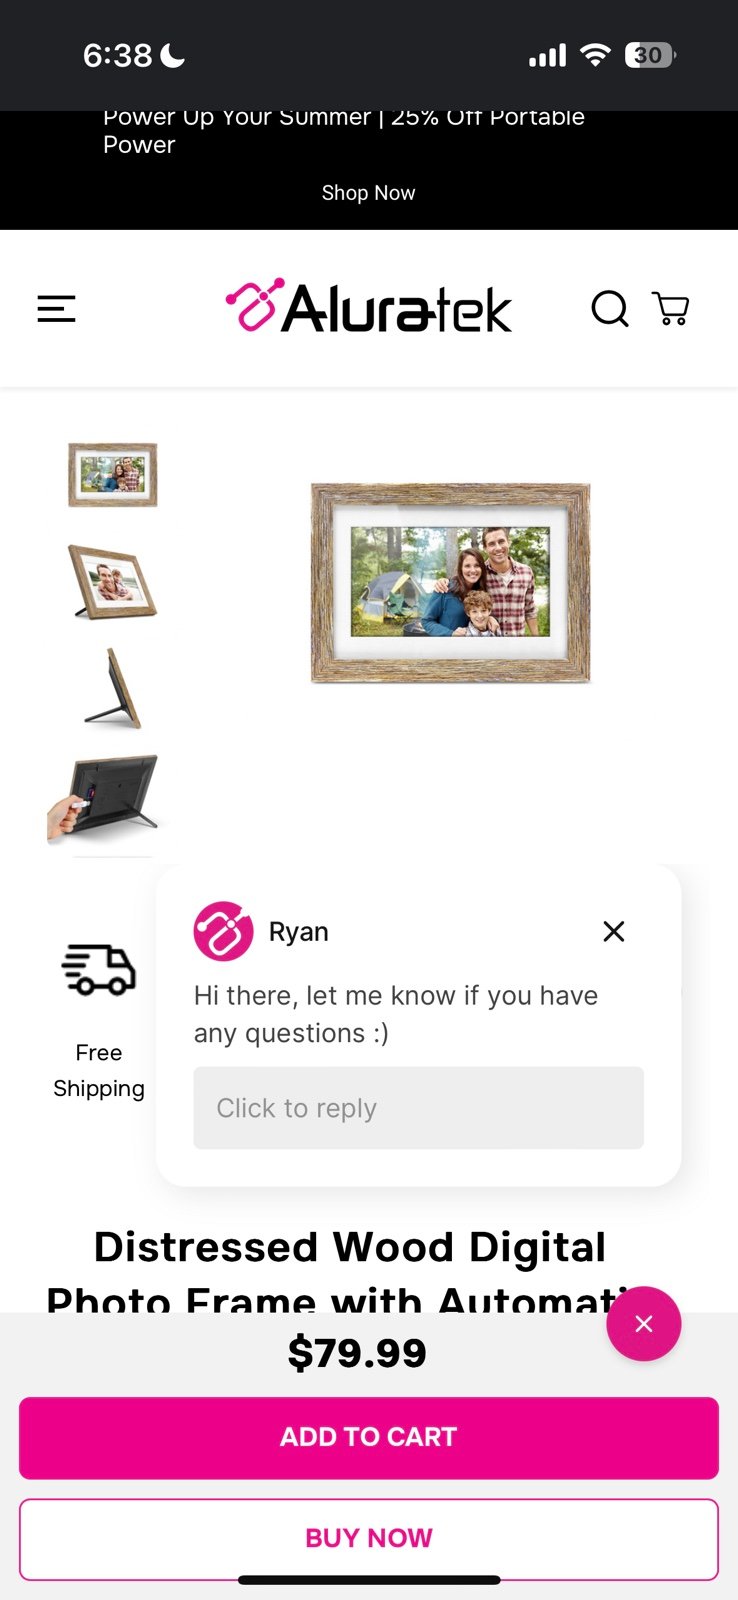The height and width of the screenshot is (1600, 738).
Task: Tap the Wi-Fi status icon
Action: coord(595,55)
